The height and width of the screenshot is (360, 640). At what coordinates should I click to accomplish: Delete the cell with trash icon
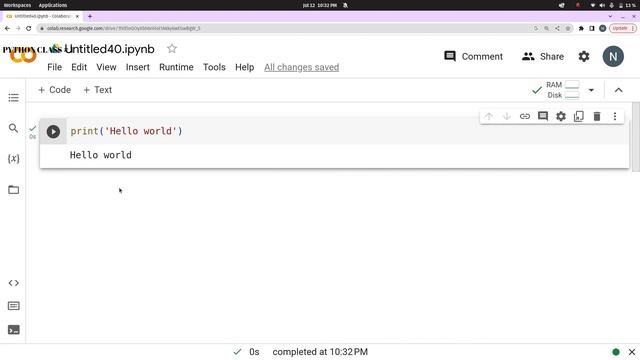click(x=597, y=116)
